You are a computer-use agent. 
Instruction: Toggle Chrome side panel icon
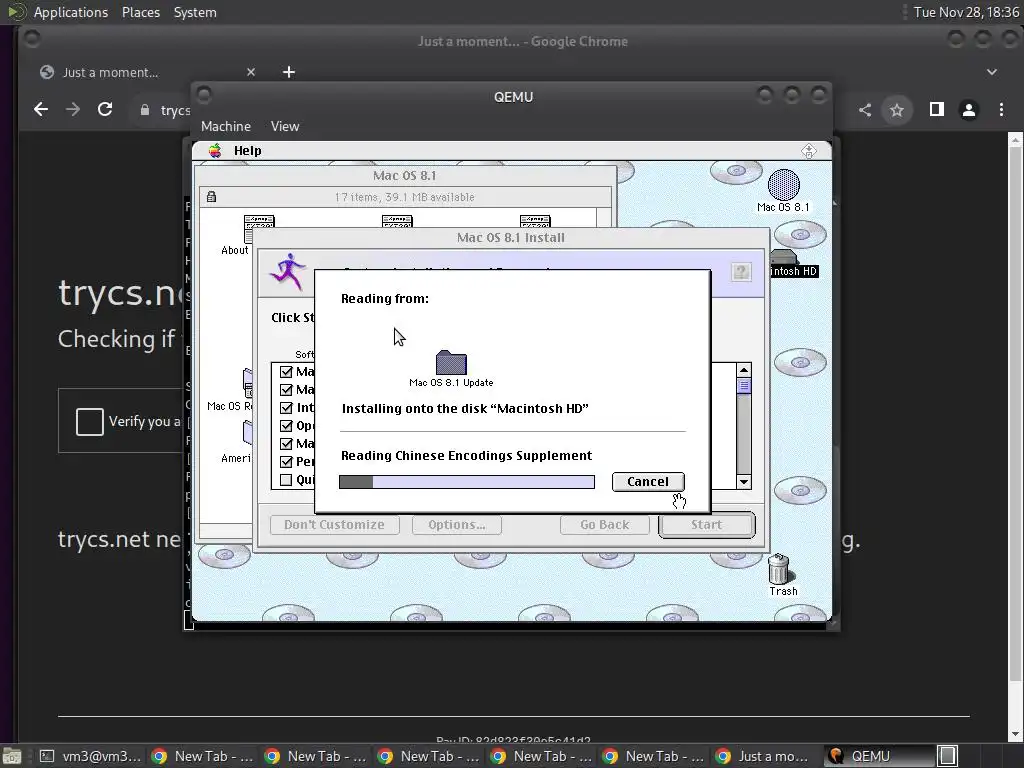coord(936,109)
